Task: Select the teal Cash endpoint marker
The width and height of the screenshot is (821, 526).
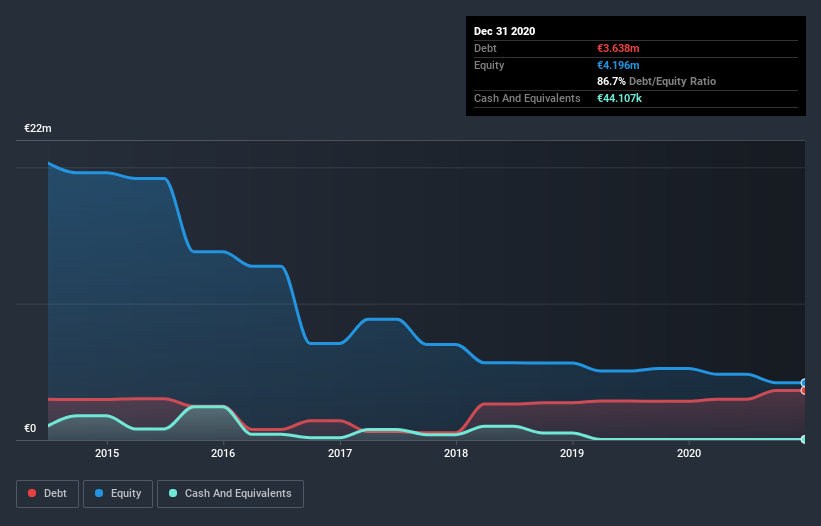Action: [x=804, y=439]
